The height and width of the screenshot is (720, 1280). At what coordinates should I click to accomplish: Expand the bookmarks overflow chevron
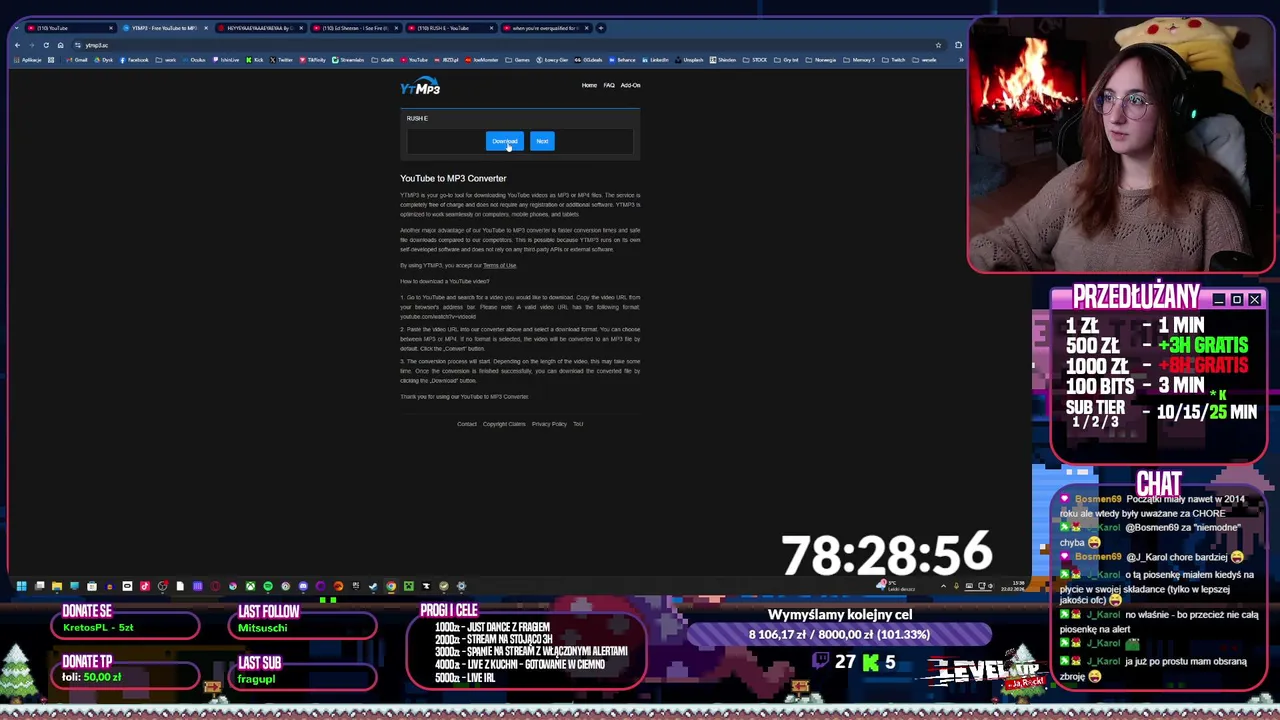point(961,60)
